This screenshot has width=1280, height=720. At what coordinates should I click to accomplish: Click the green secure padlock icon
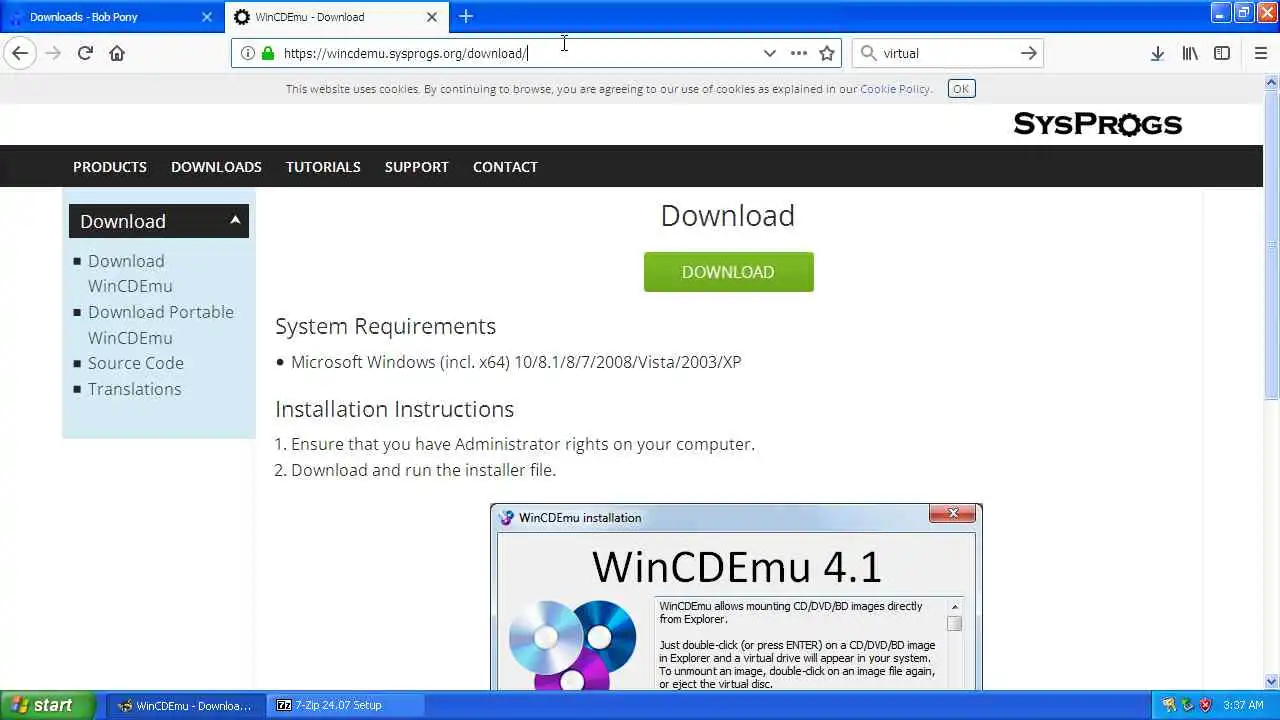[x=267, y=53]
